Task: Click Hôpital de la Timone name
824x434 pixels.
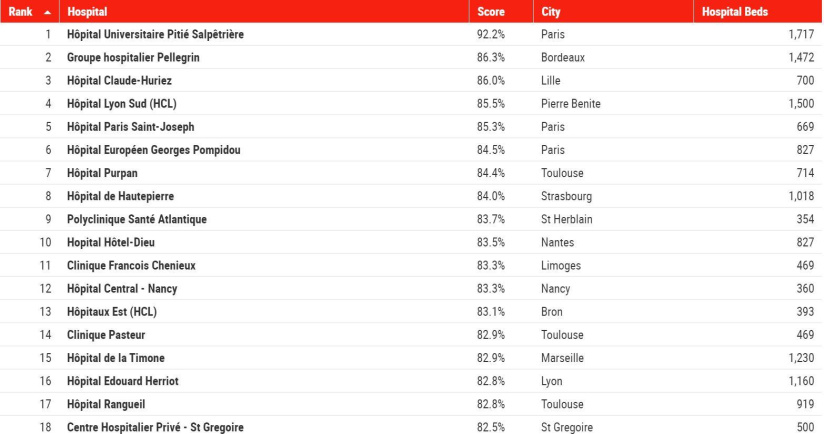Action: 115,358
